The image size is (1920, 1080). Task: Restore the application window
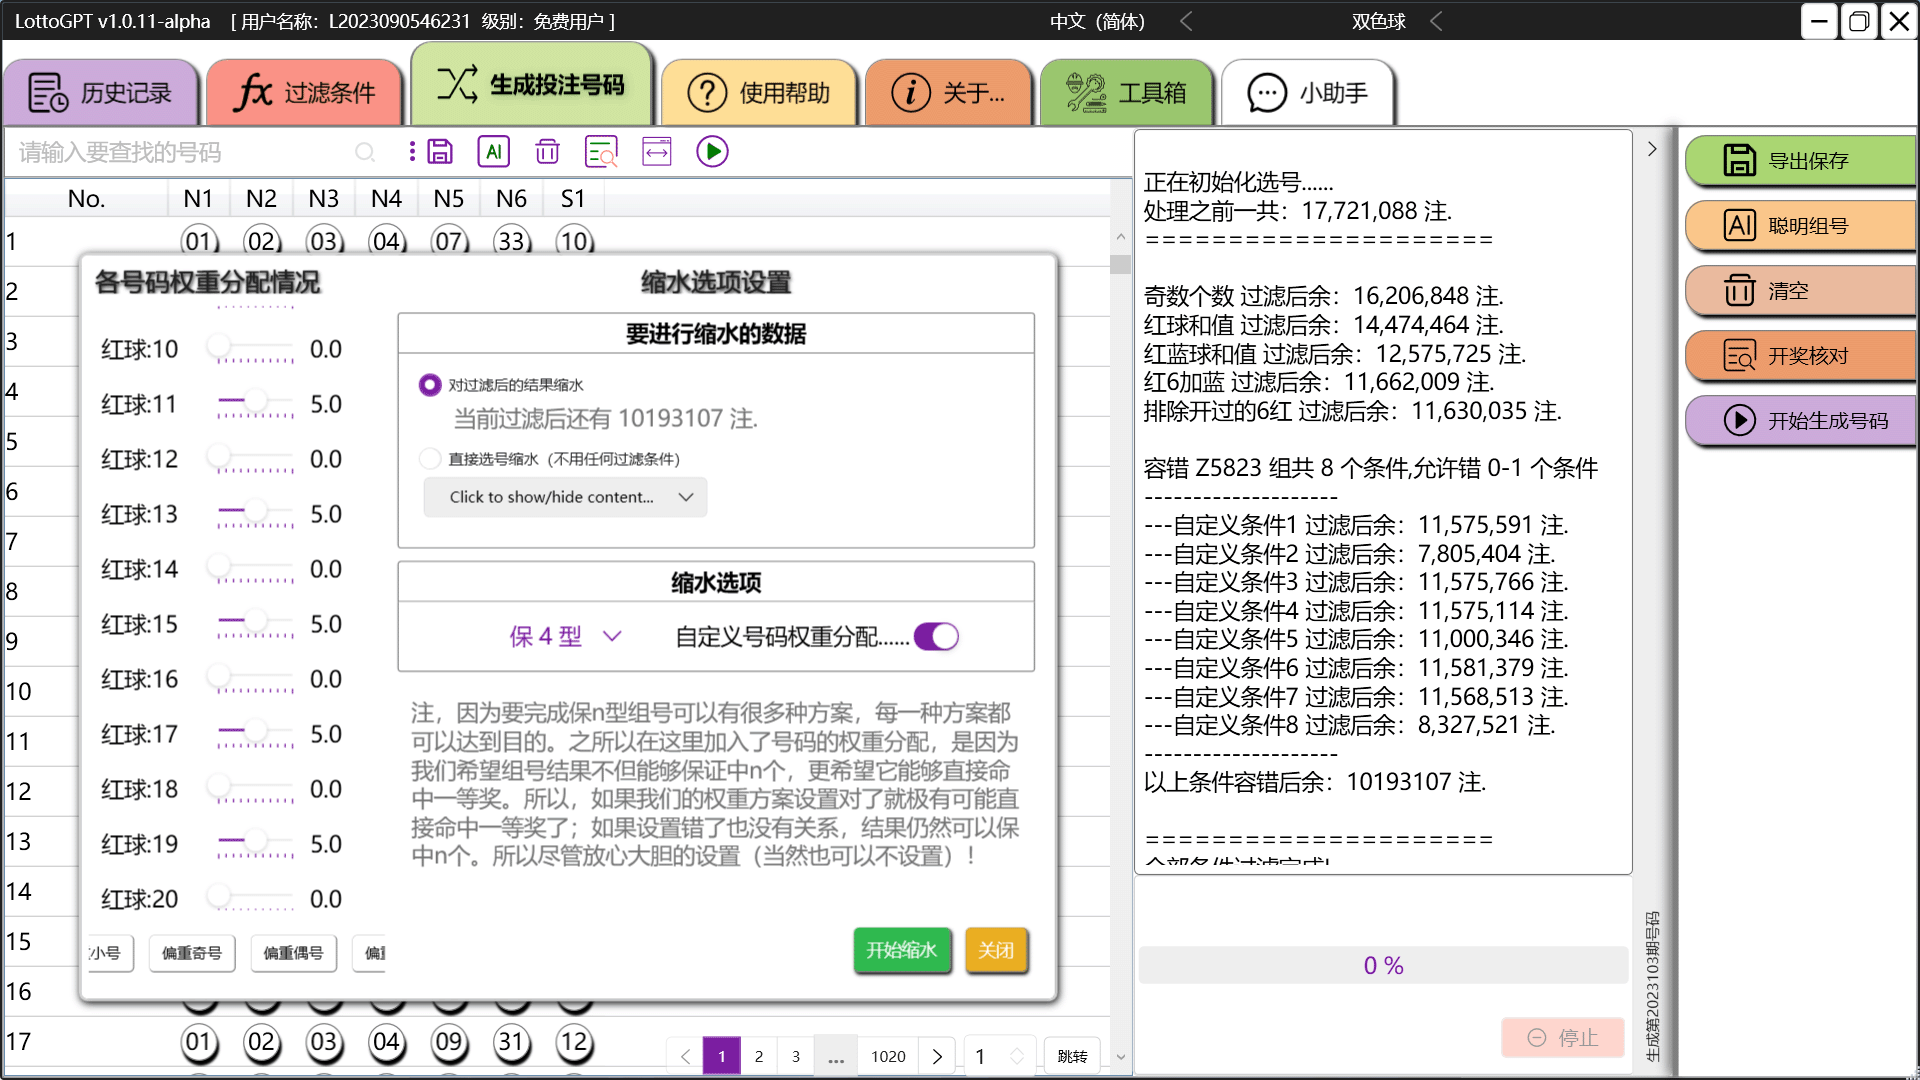(x=1859, y=21)
